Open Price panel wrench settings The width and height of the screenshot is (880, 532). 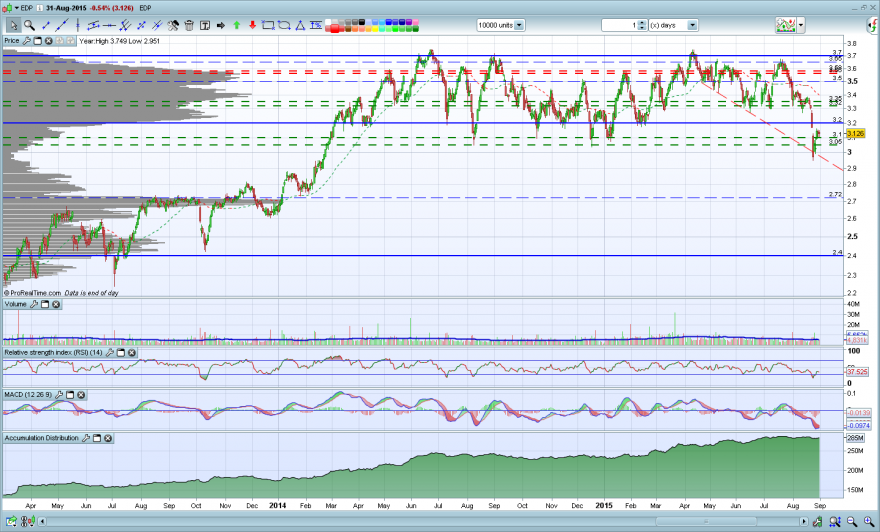click(x=26, y=41)
